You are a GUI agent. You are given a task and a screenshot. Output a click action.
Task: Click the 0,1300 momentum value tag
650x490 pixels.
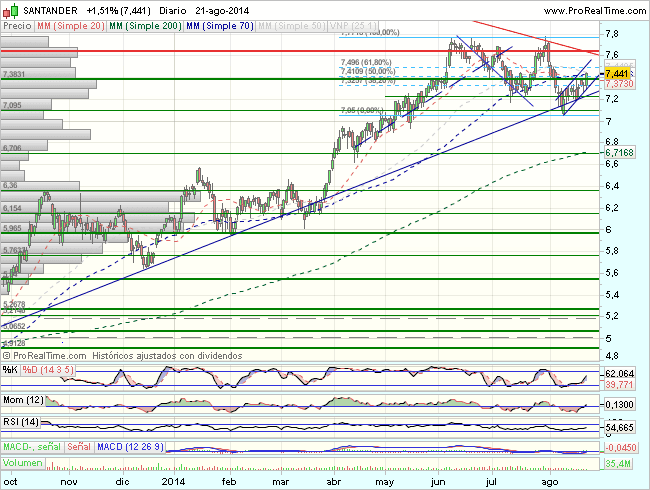(619, 405)
